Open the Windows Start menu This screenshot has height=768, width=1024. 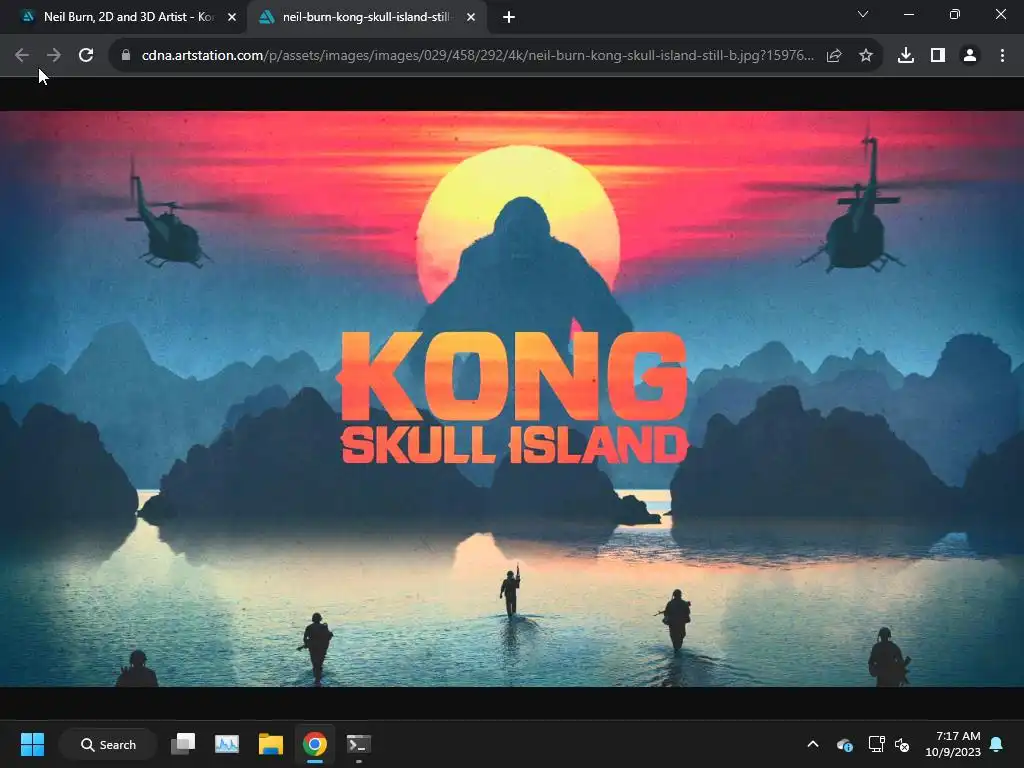coord(32,744)
